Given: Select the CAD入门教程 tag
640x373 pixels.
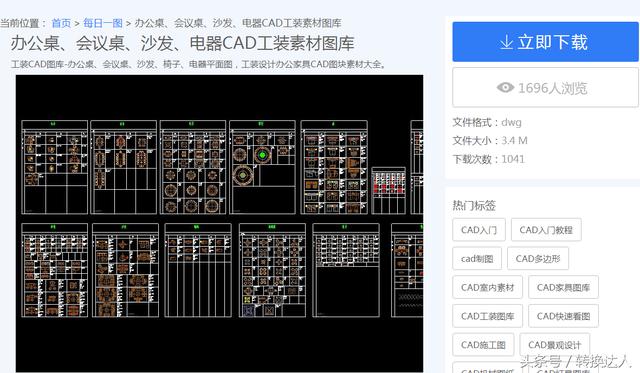Looking at the screenshot, I should (x=546, y=230).
